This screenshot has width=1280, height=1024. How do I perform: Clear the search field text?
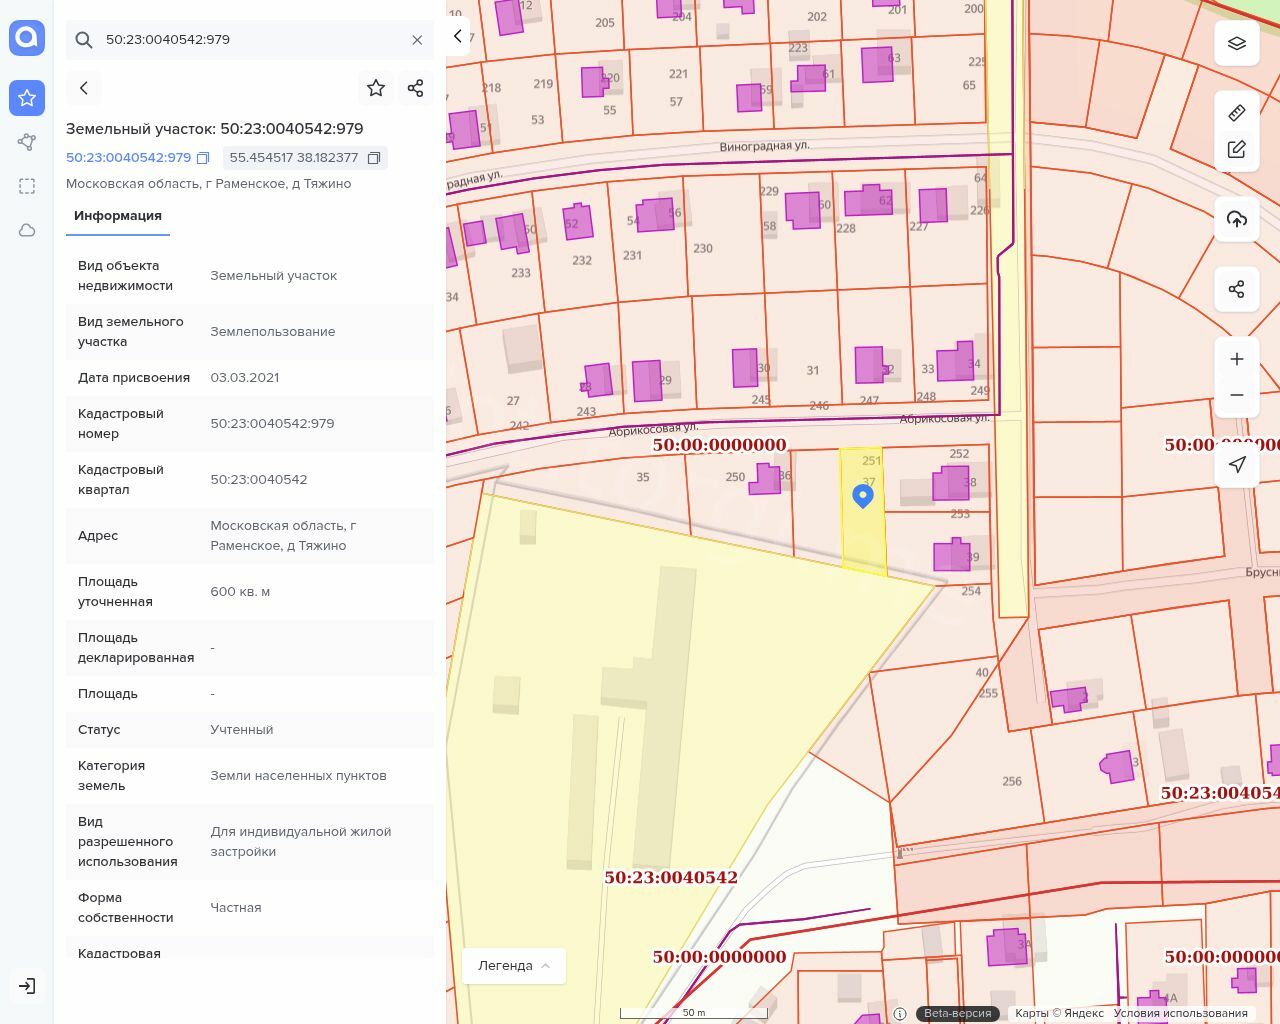[417, 40]
